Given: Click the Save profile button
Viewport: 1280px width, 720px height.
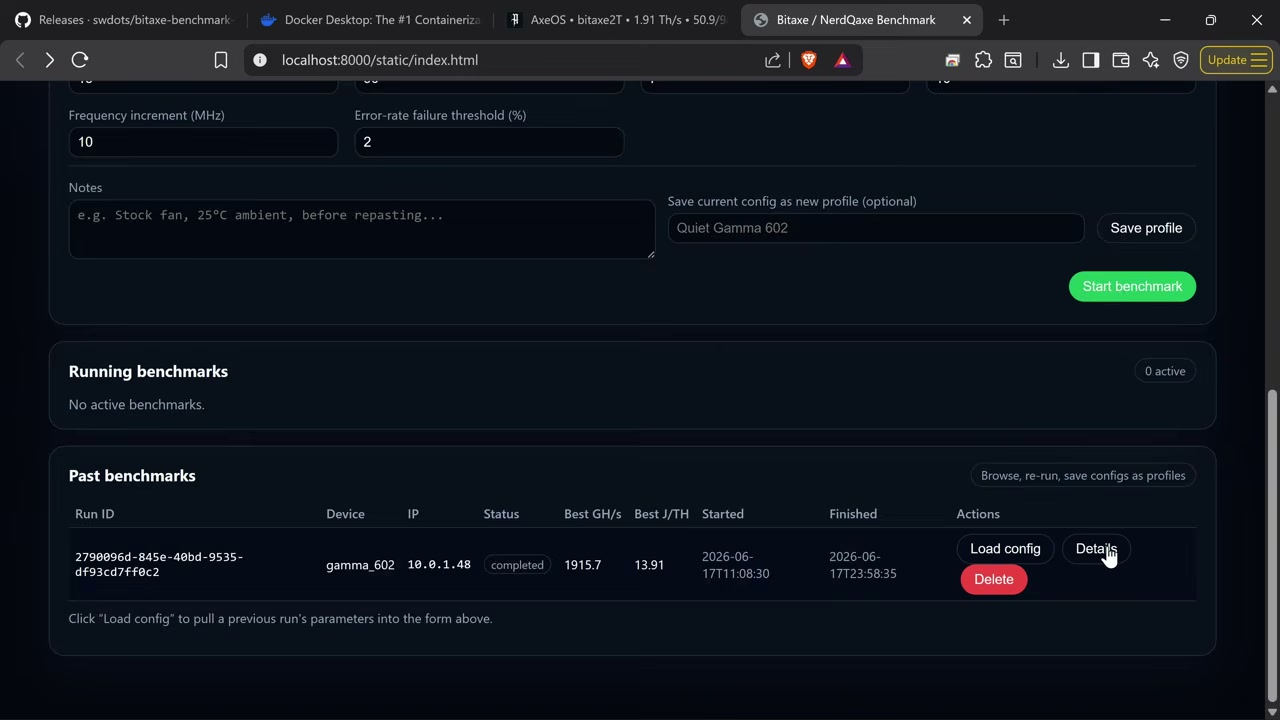Looking at the screenshot, I should point(1146,228).
